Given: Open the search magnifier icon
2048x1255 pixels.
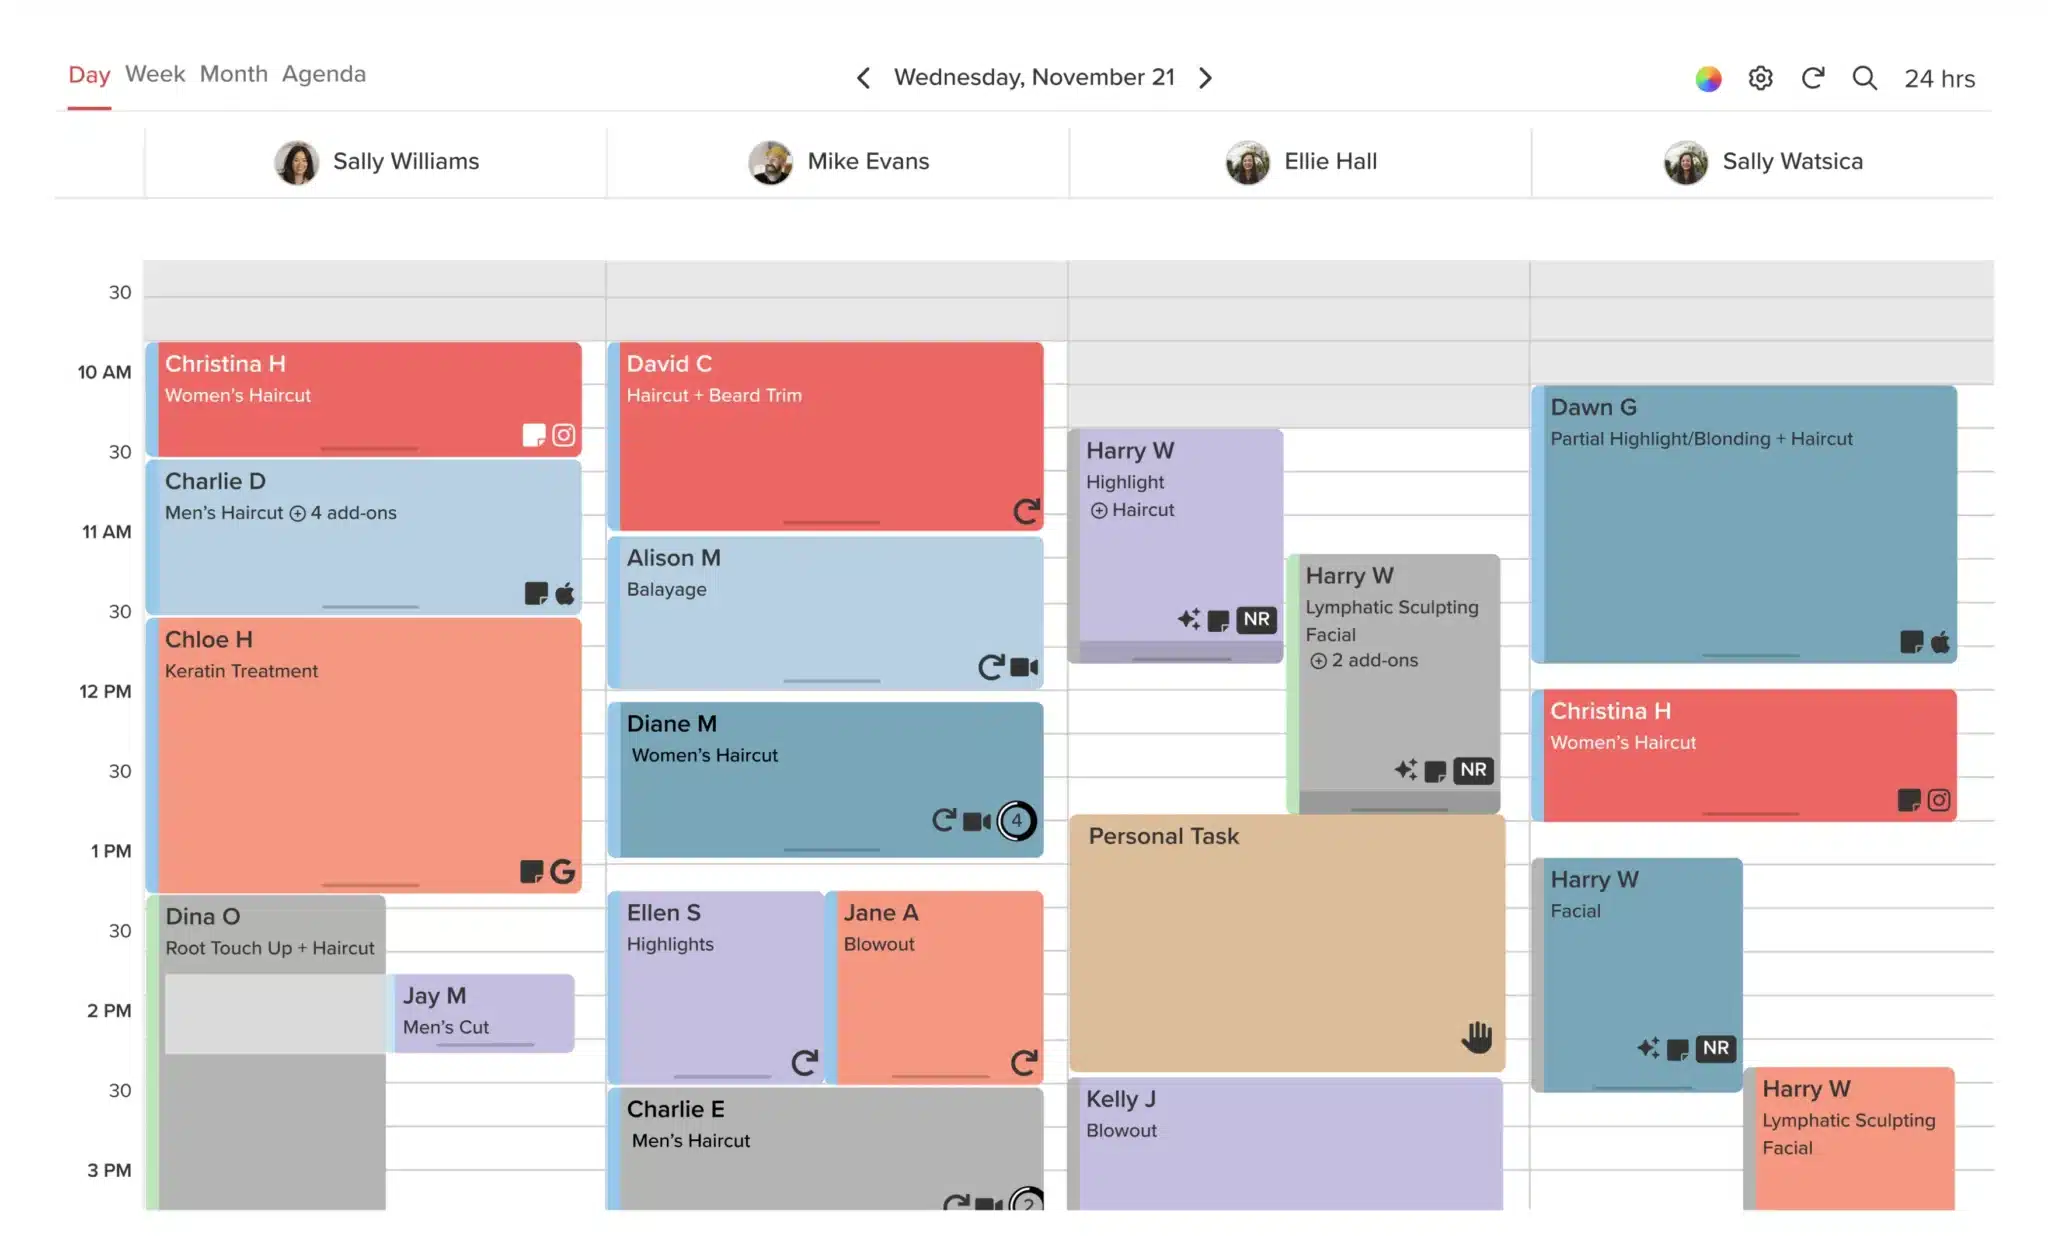Looking at the screenshot, I should point(1864,78).
